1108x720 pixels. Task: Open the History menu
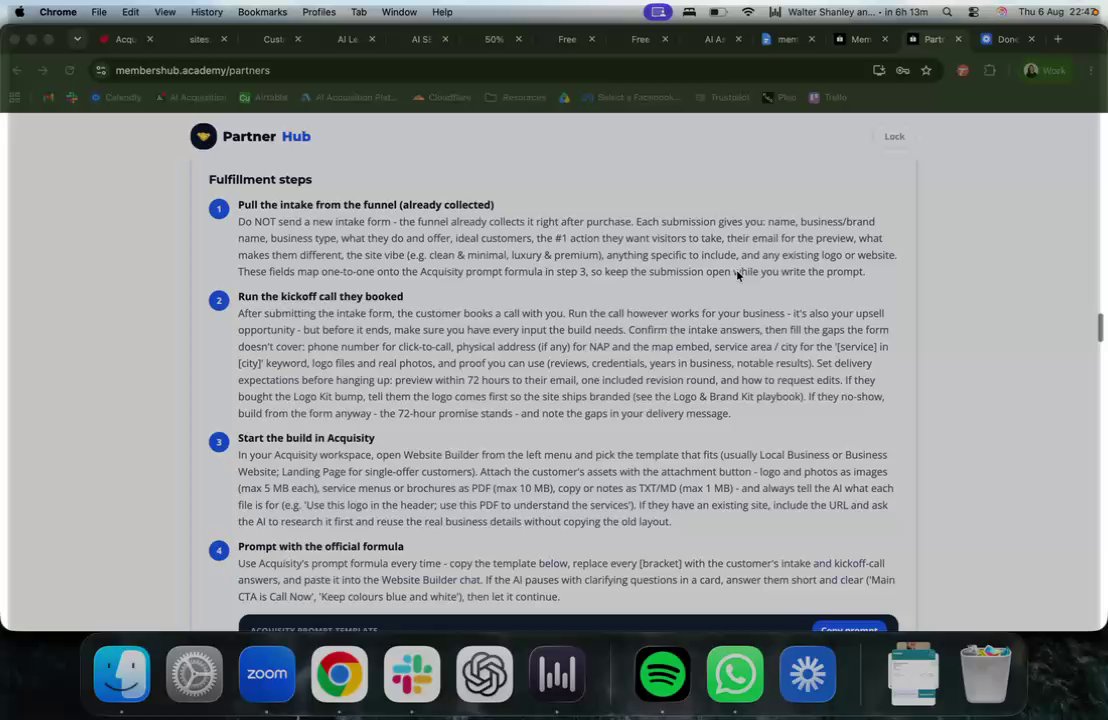[x=206, y=12]
